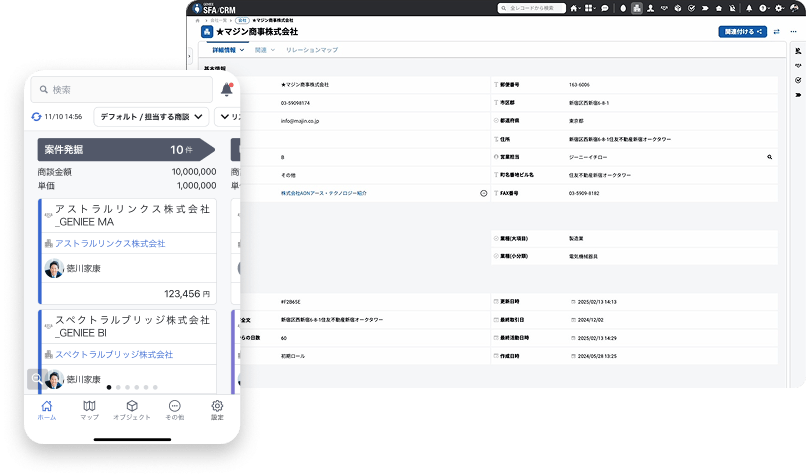Screen dimensions: 806x476
Task: Expand the 詳細情報 tab dropdown
Action: 242,50
